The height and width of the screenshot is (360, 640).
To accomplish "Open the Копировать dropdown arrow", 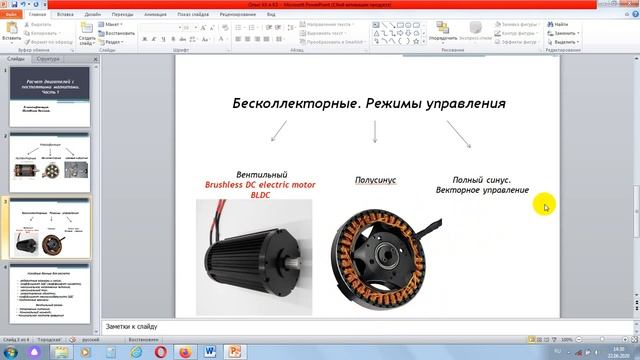I will 60,33.
